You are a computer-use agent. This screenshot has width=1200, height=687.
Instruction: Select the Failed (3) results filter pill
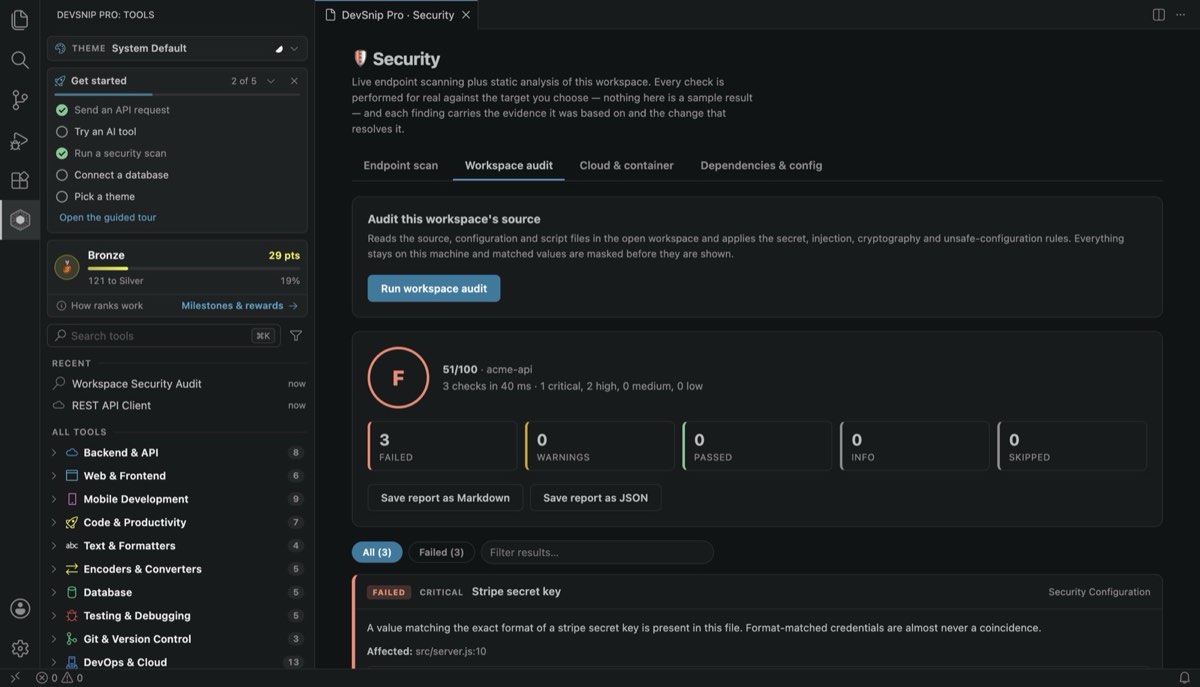click(441, 552)
